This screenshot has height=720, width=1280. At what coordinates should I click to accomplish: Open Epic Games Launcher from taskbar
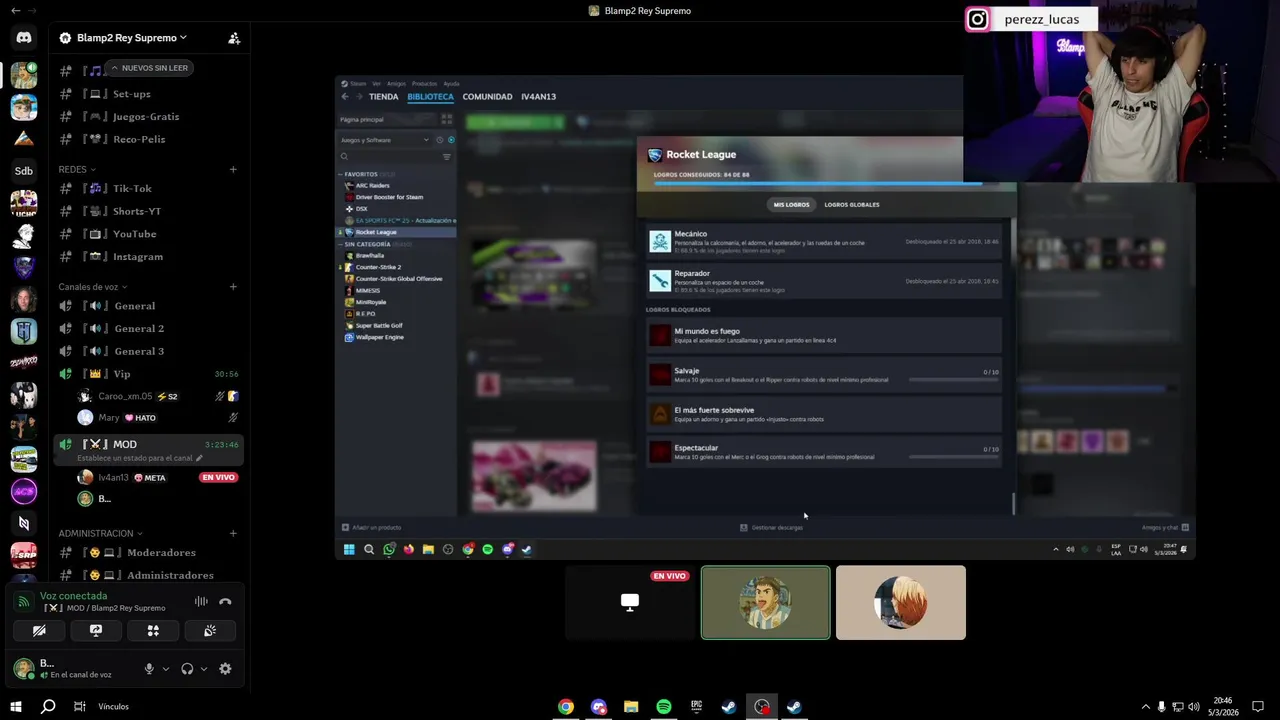tap(696, 707)
